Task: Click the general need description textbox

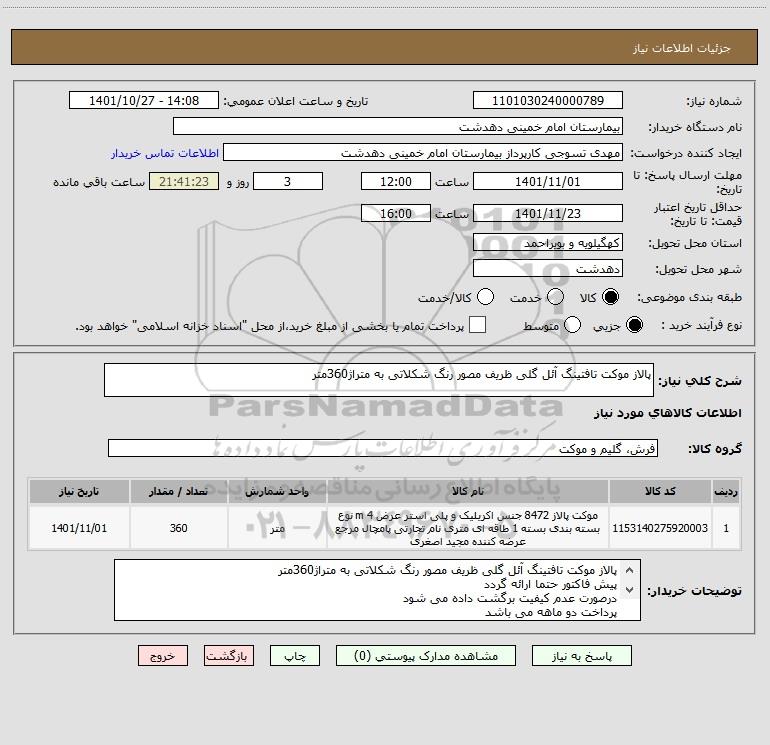Action: click(379, 380)
